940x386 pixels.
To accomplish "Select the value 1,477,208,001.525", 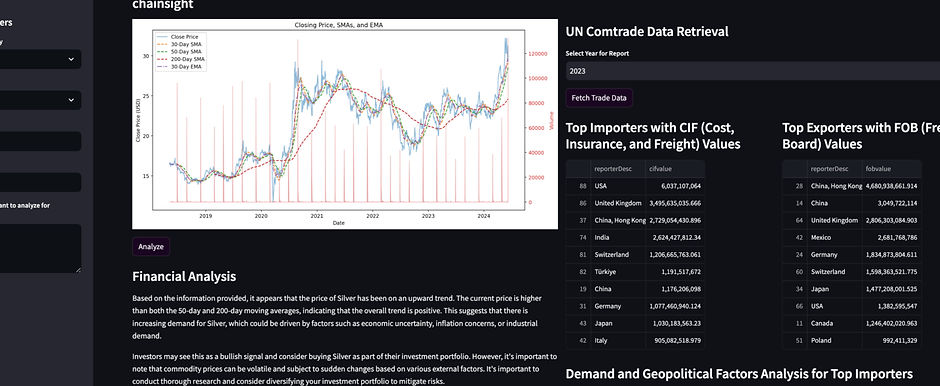I will [891, 289].
